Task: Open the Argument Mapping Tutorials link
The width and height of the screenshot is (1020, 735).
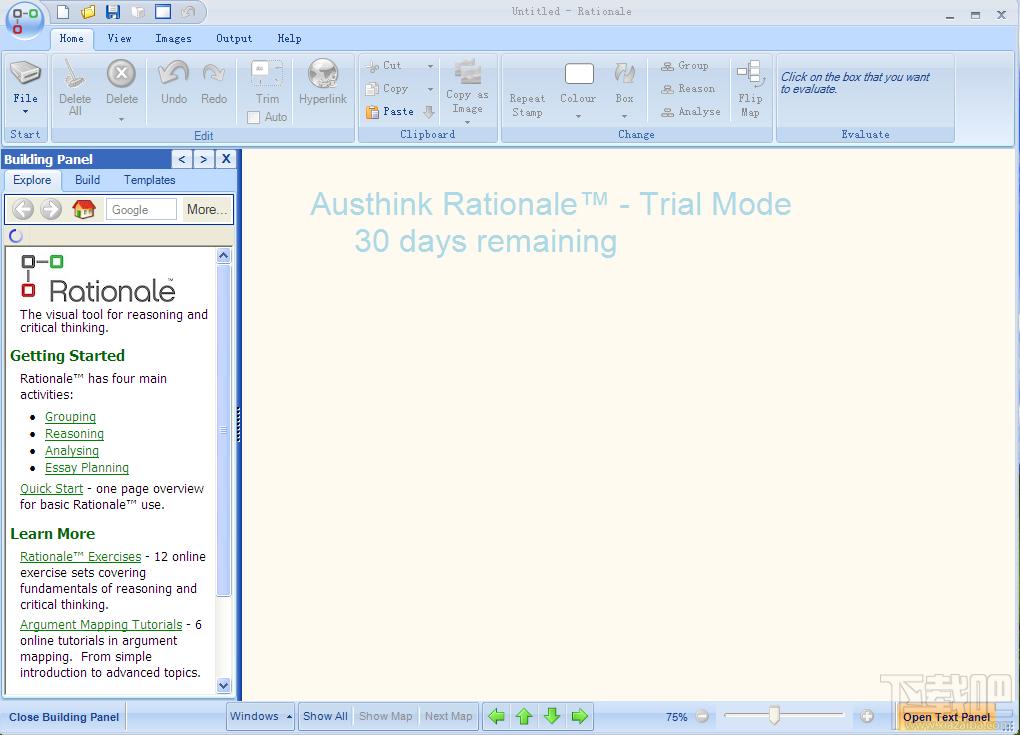Action: (101, 624)
